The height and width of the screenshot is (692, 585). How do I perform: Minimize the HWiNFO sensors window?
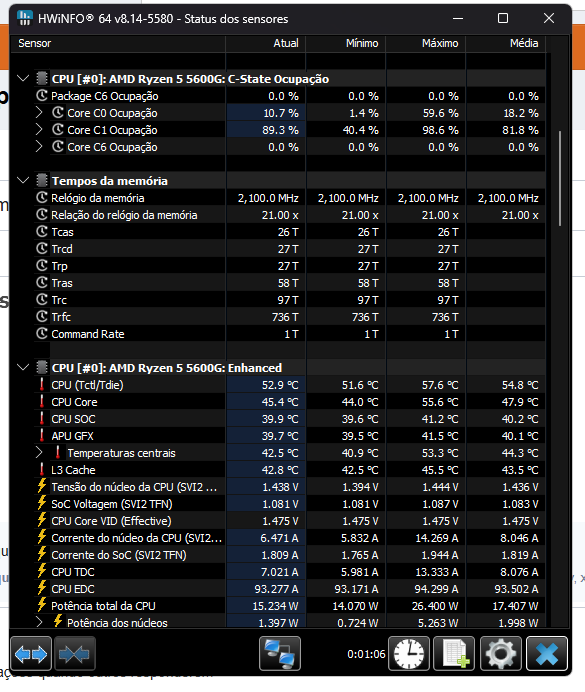tap(458, 19)
